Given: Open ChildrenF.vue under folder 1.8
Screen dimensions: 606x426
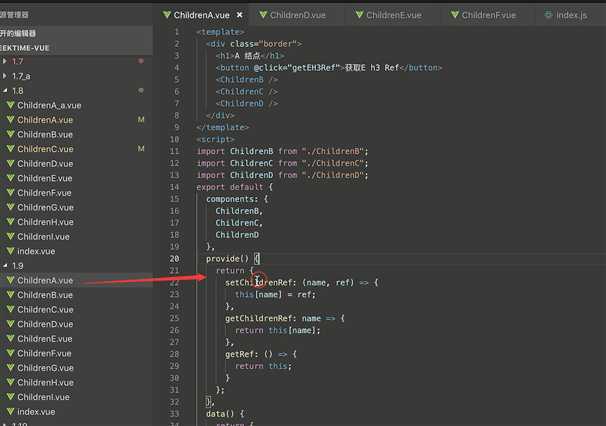Looking at the screenshot, I should [44, 193].
